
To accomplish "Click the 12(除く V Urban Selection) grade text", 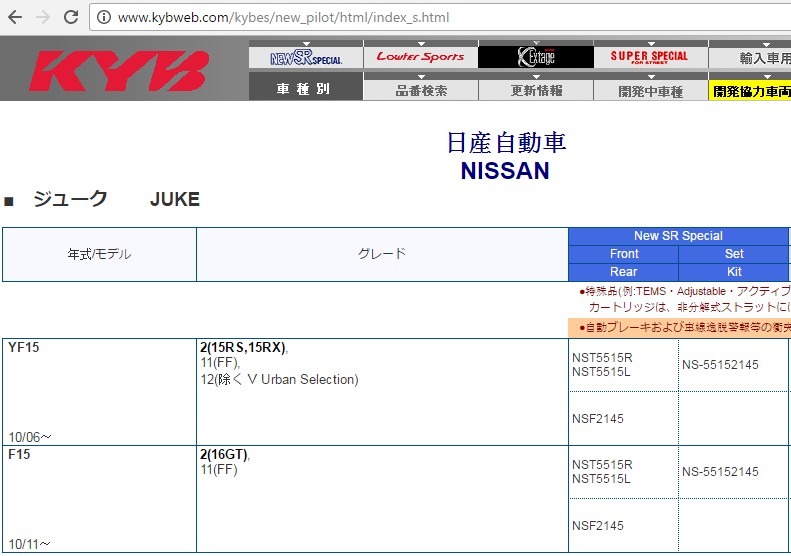I will (x=279, y=379).
